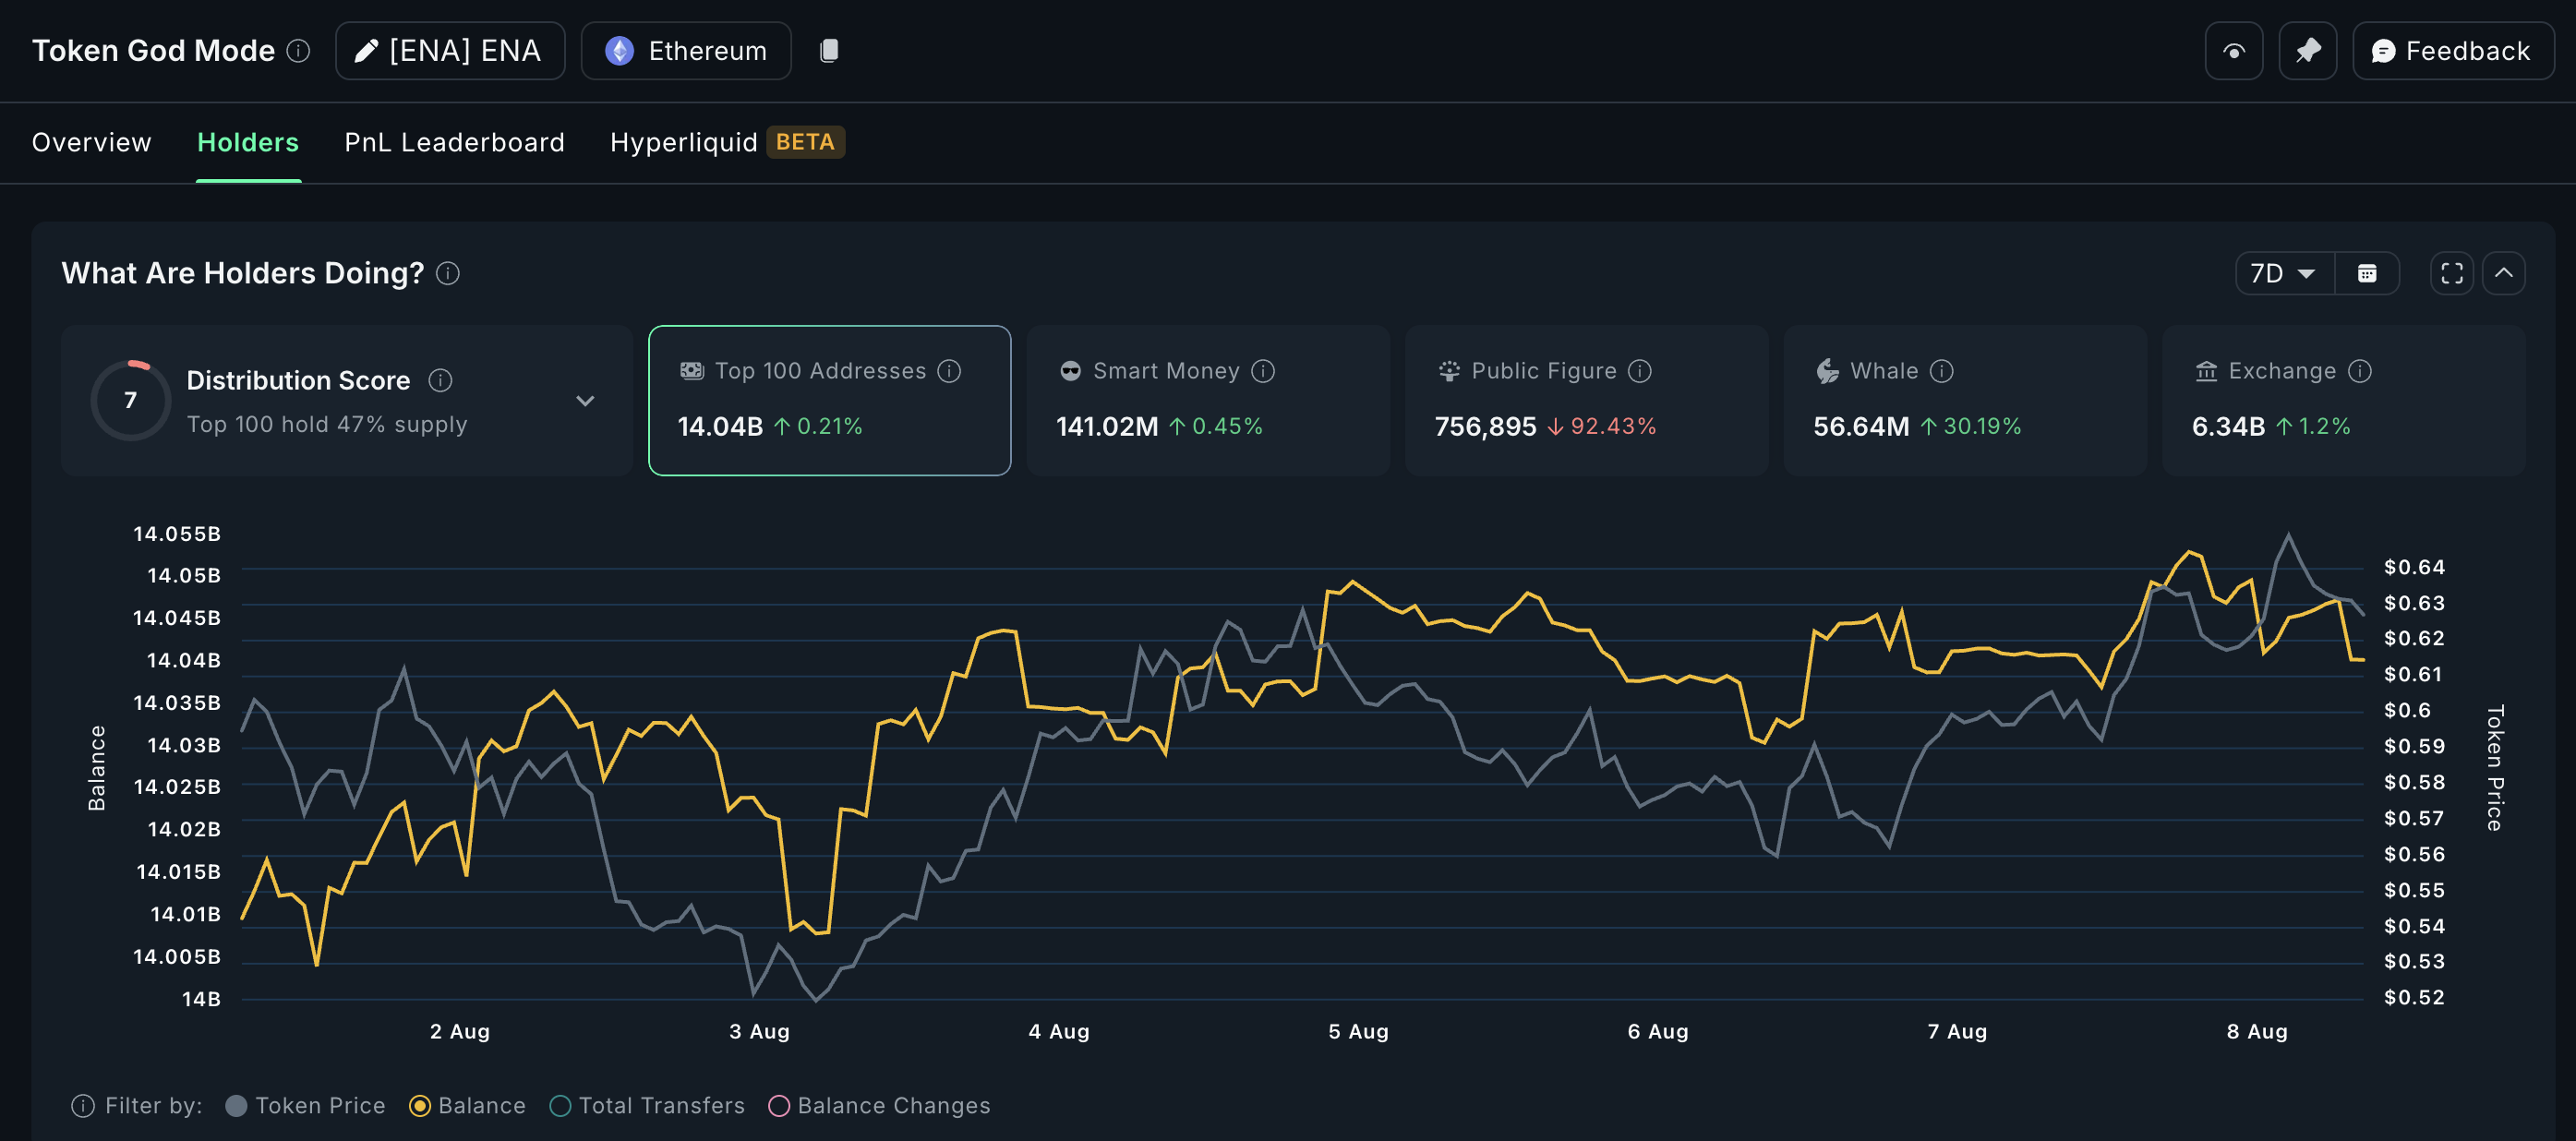Open the 7D time range dropdown

(2283, 274)
